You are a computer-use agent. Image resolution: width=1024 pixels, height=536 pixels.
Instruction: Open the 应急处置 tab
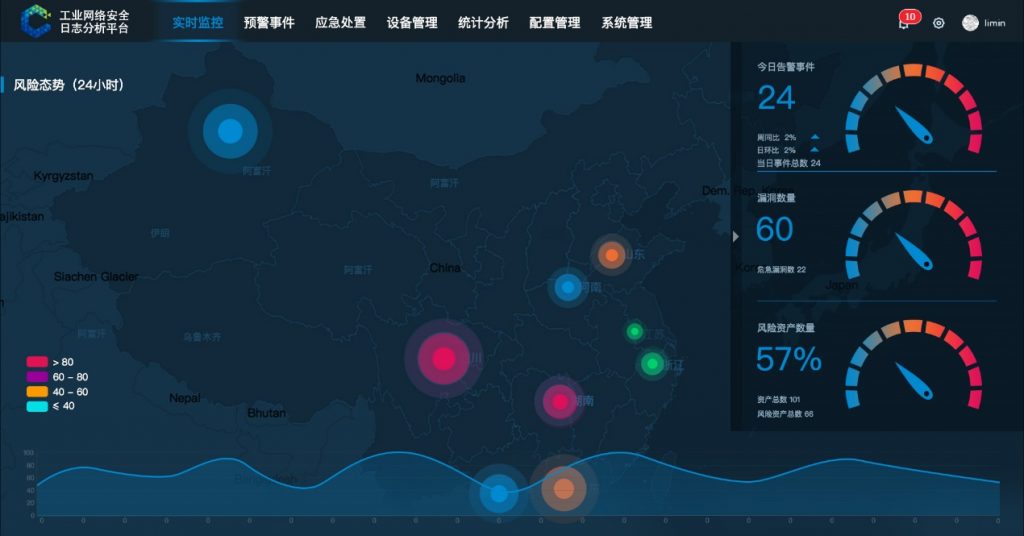click(x=340, y=23)
